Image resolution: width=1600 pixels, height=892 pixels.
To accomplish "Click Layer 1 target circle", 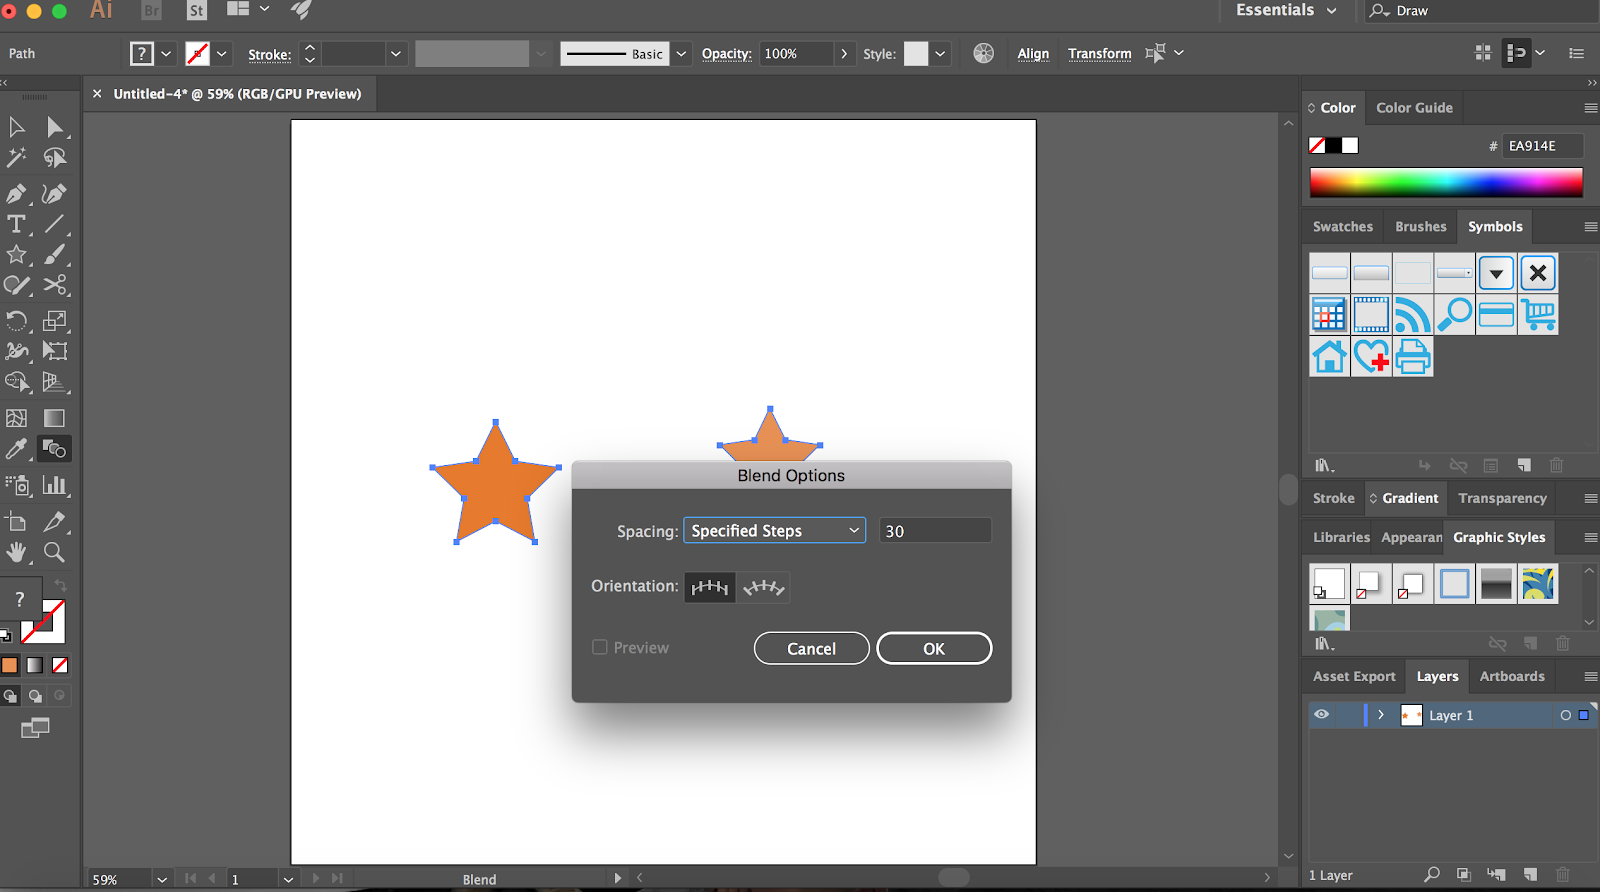I will (1565, 715).
